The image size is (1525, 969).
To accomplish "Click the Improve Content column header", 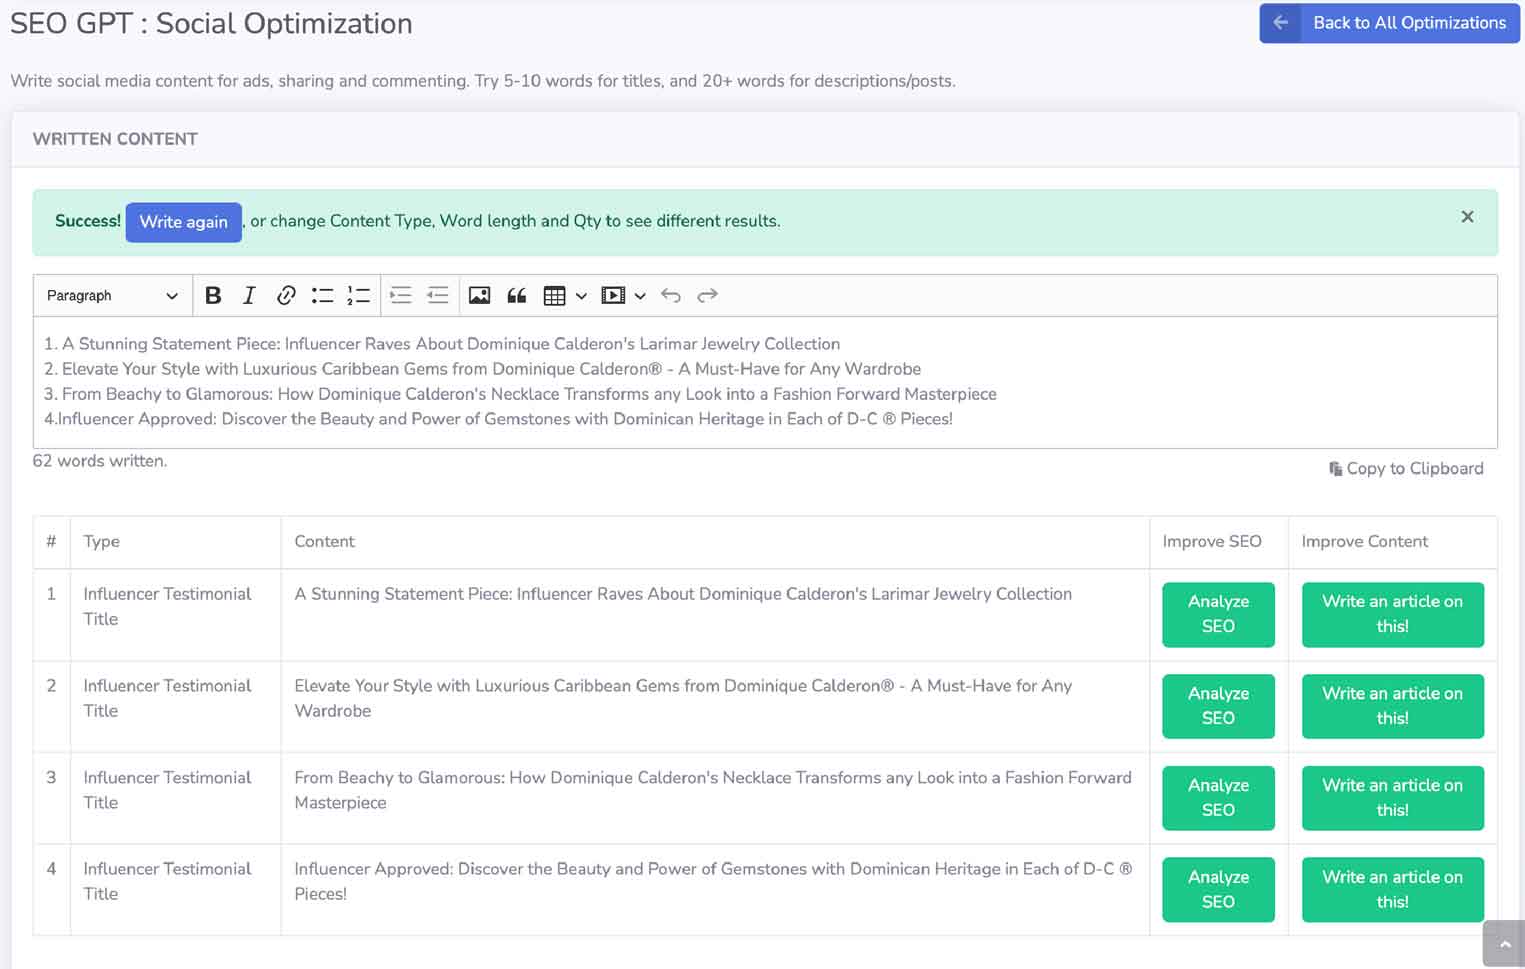I will coord(1364,541).
